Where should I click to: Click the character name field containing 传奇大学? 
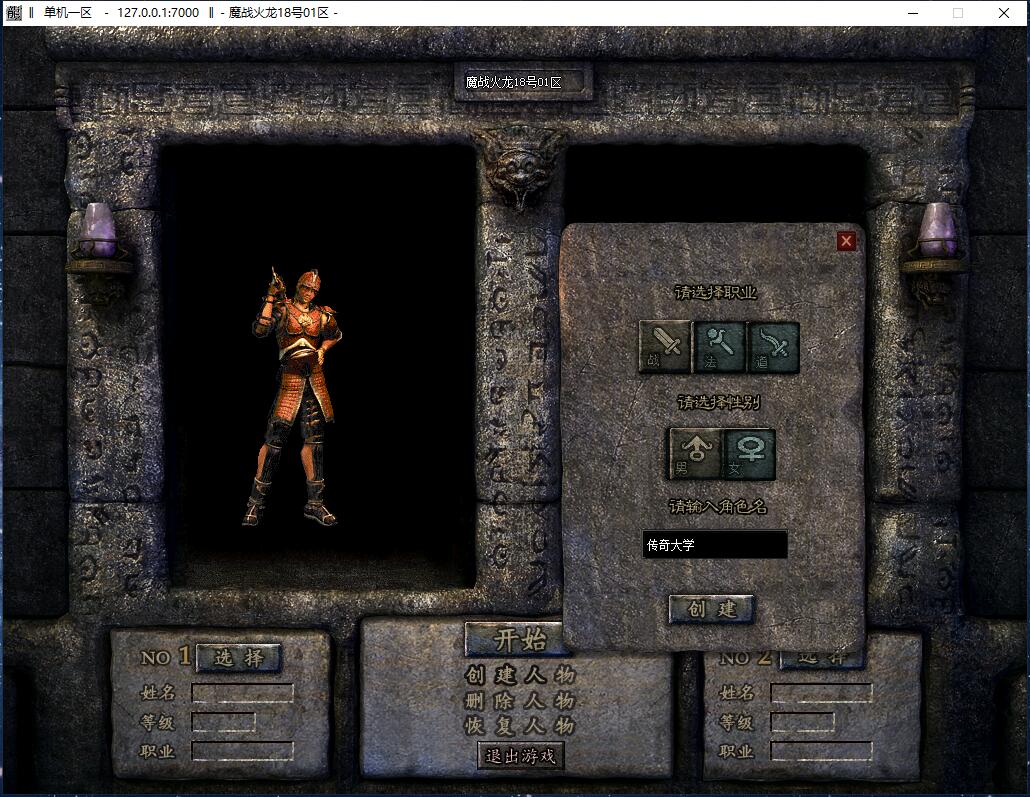715,545
